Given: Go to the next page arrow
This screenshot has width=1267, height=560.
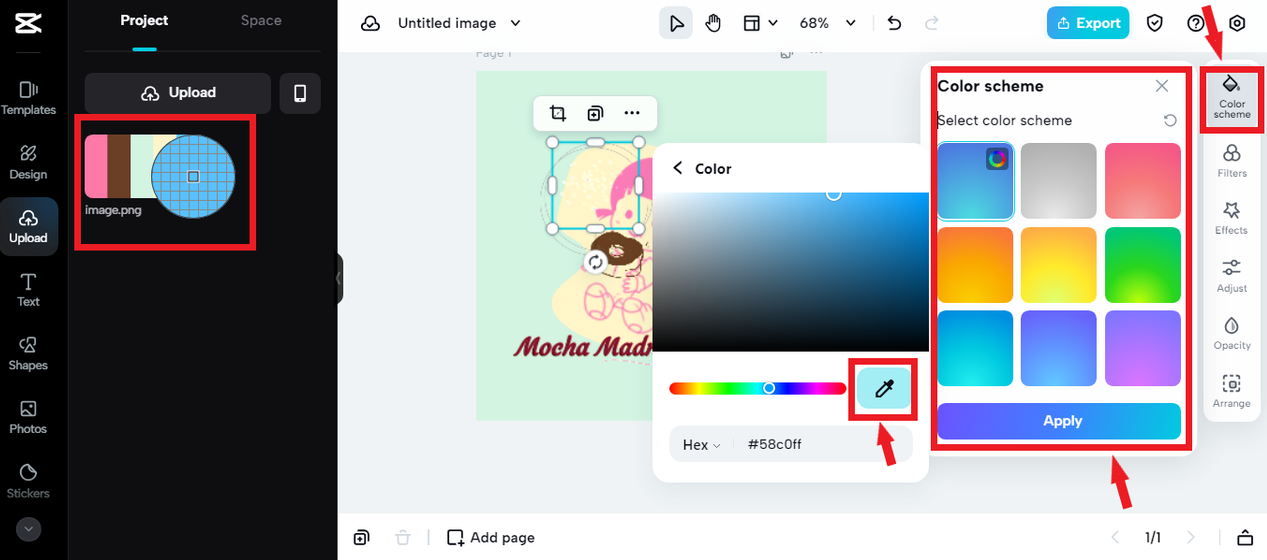Looking at the screenshot, I should [x=1190, y=538].
